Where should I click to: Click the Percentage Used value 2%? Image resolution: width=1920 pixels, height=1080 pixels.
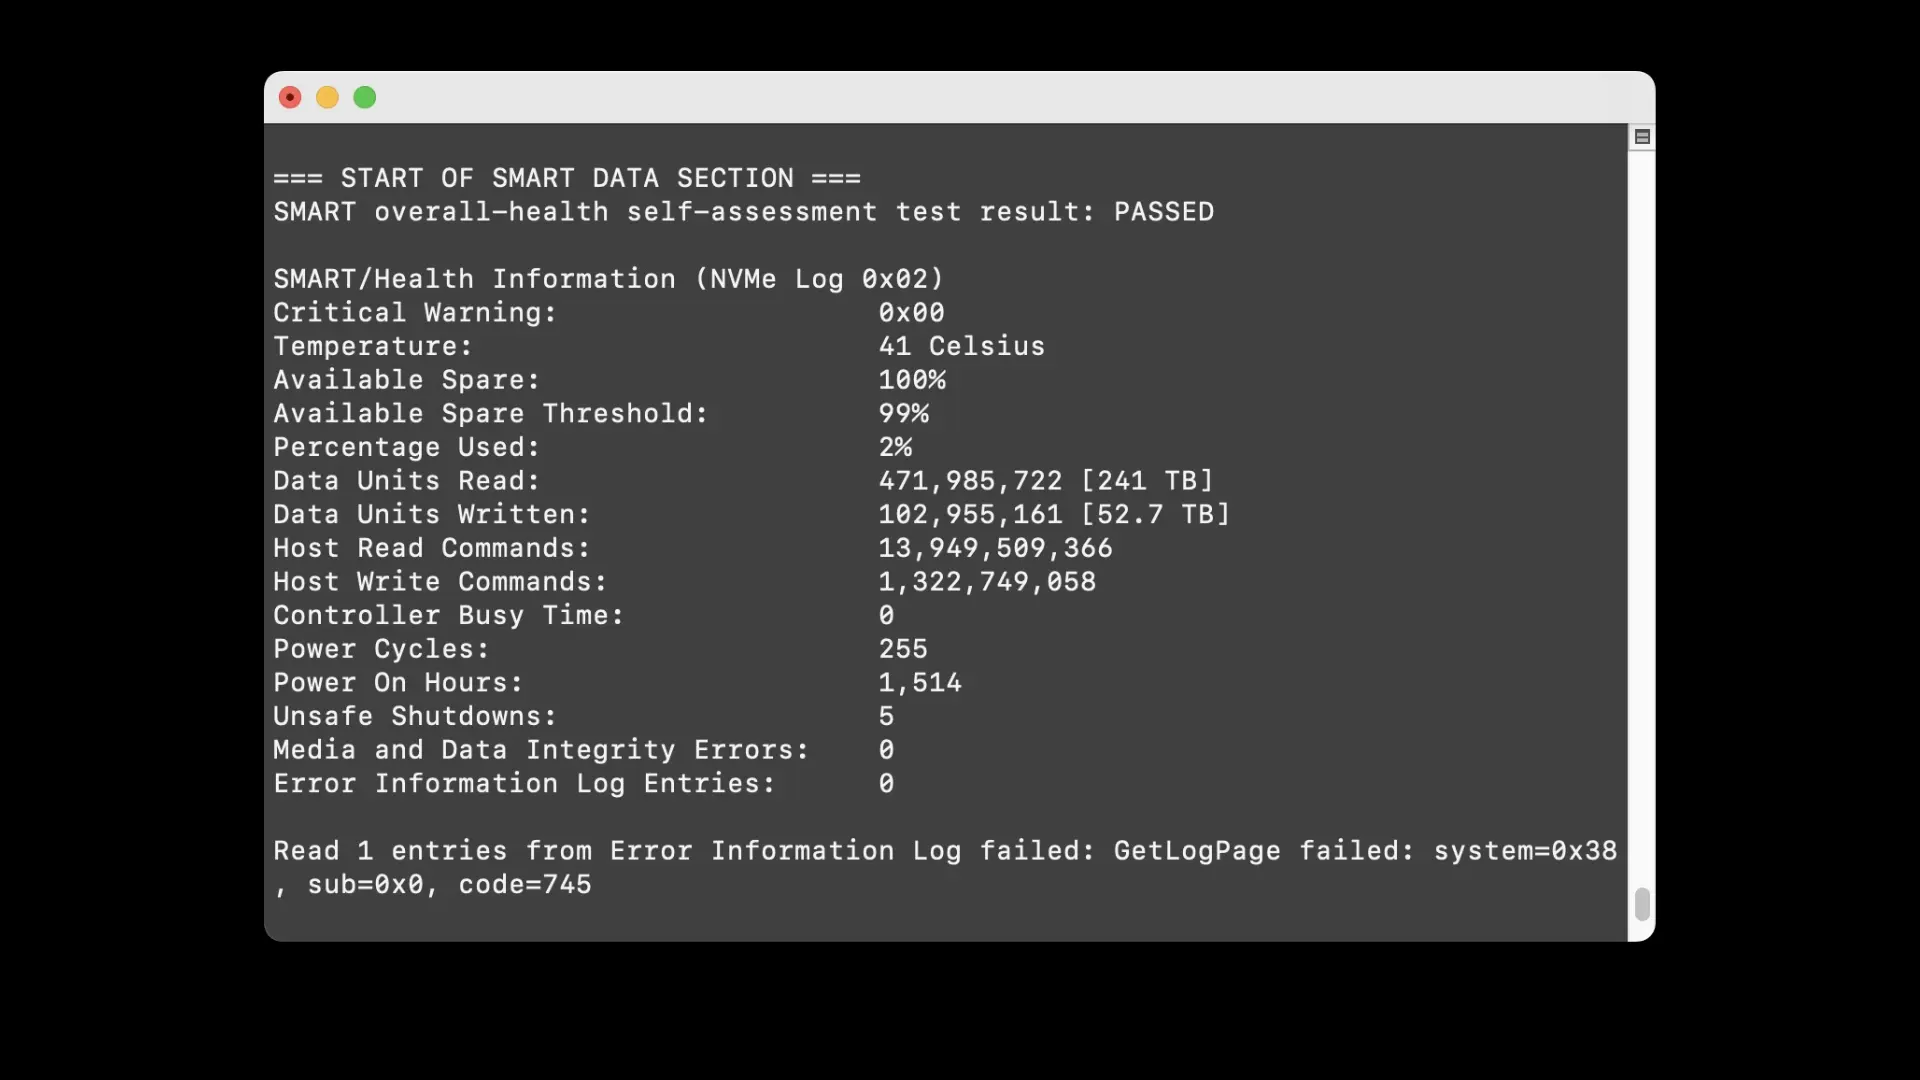coord(895,447)
